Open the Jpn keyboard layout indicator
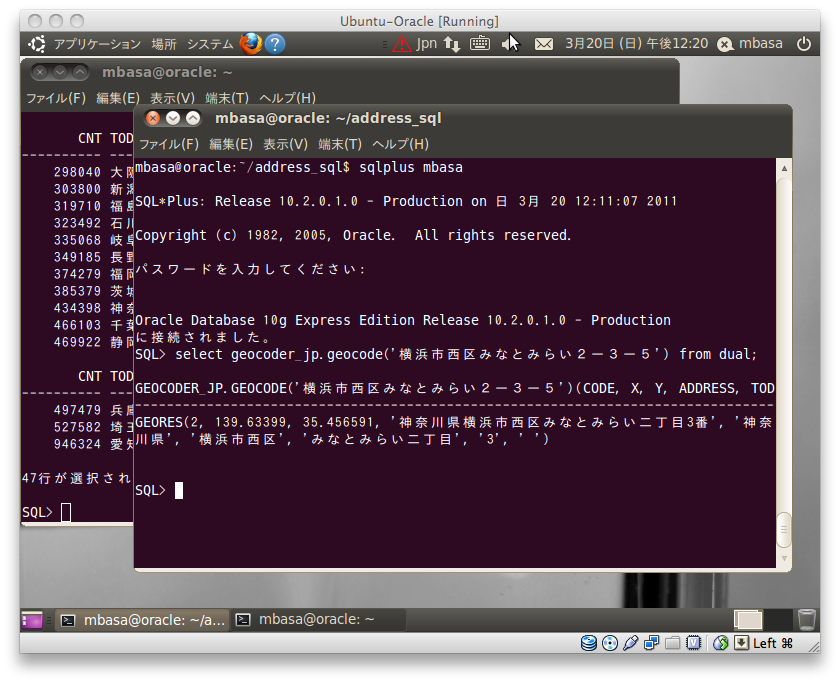Viewport: 840px width, 683px height. click(426, 43)
